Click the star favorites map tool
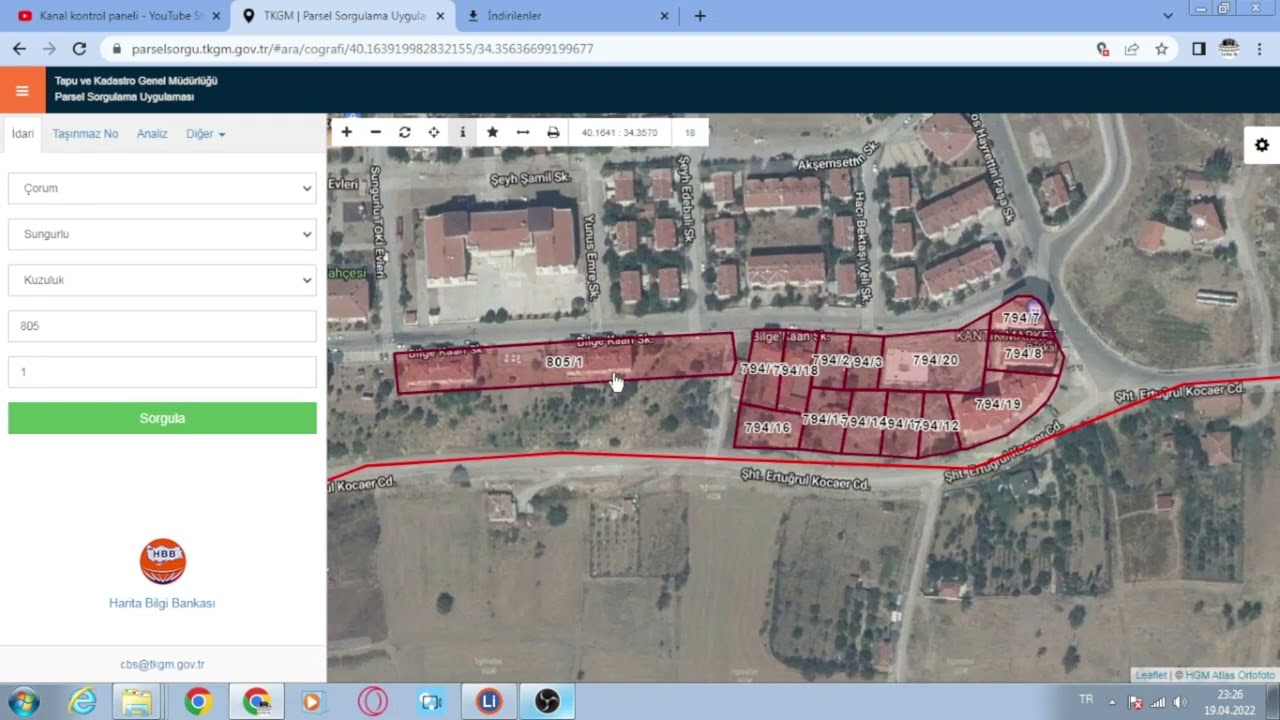Viewport: 1280px width, 720px height. (x=492, y=132)
